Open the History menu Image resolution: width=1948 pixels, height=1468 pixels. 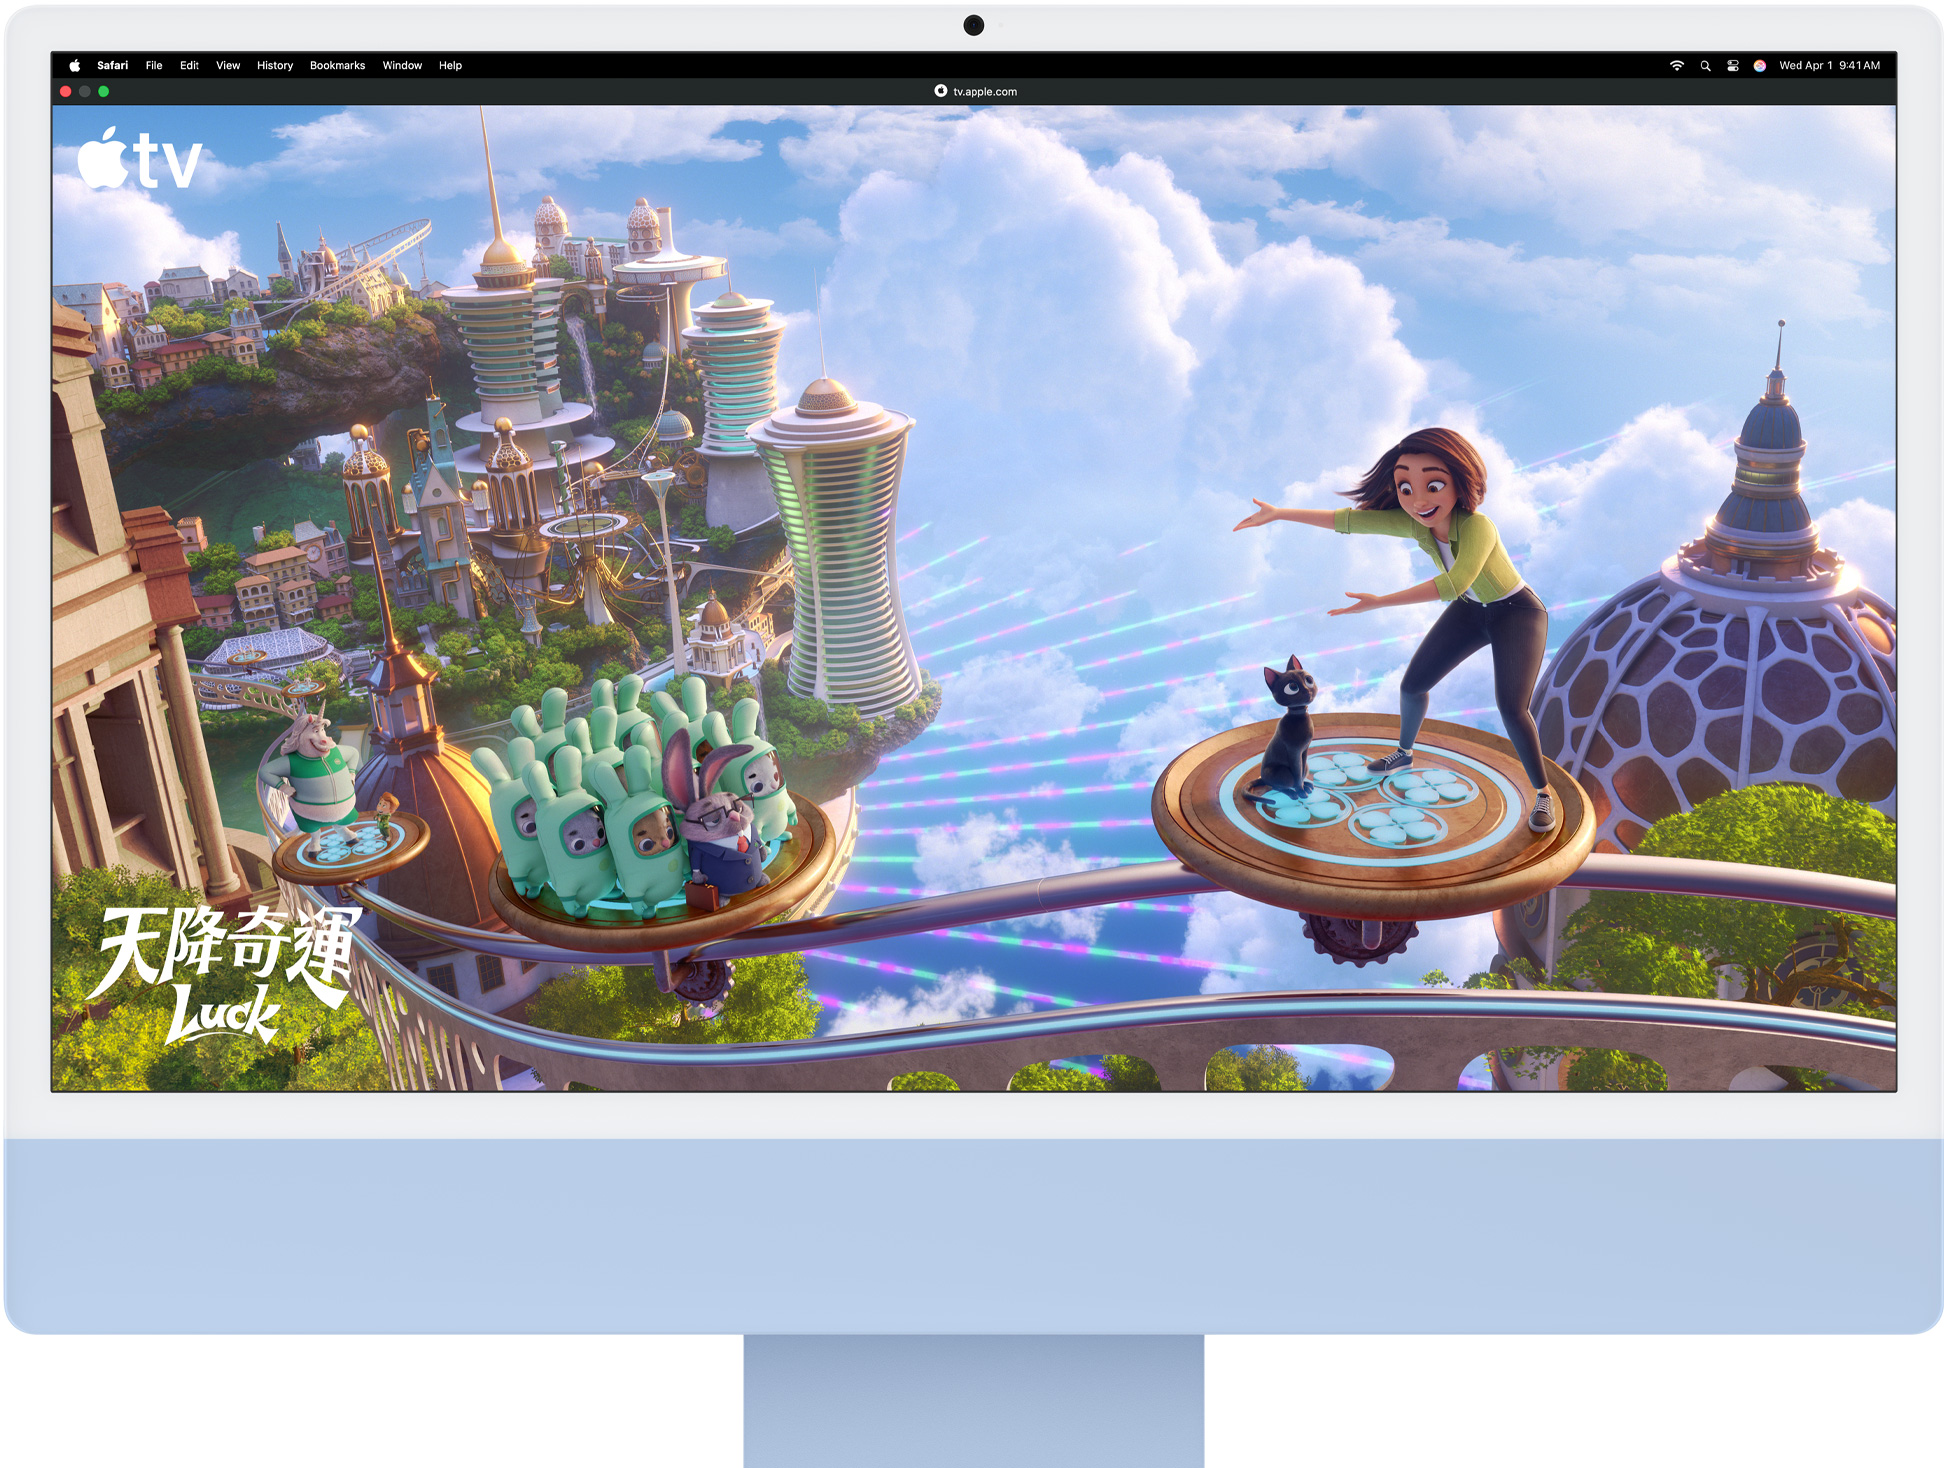[x=274, y=66]
